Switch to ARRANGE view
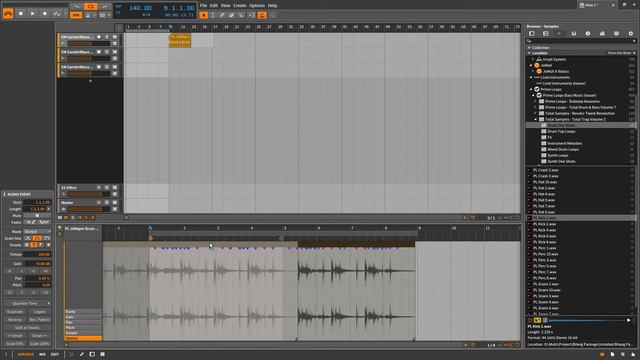The image size is (640, 360). coord(26,354)
